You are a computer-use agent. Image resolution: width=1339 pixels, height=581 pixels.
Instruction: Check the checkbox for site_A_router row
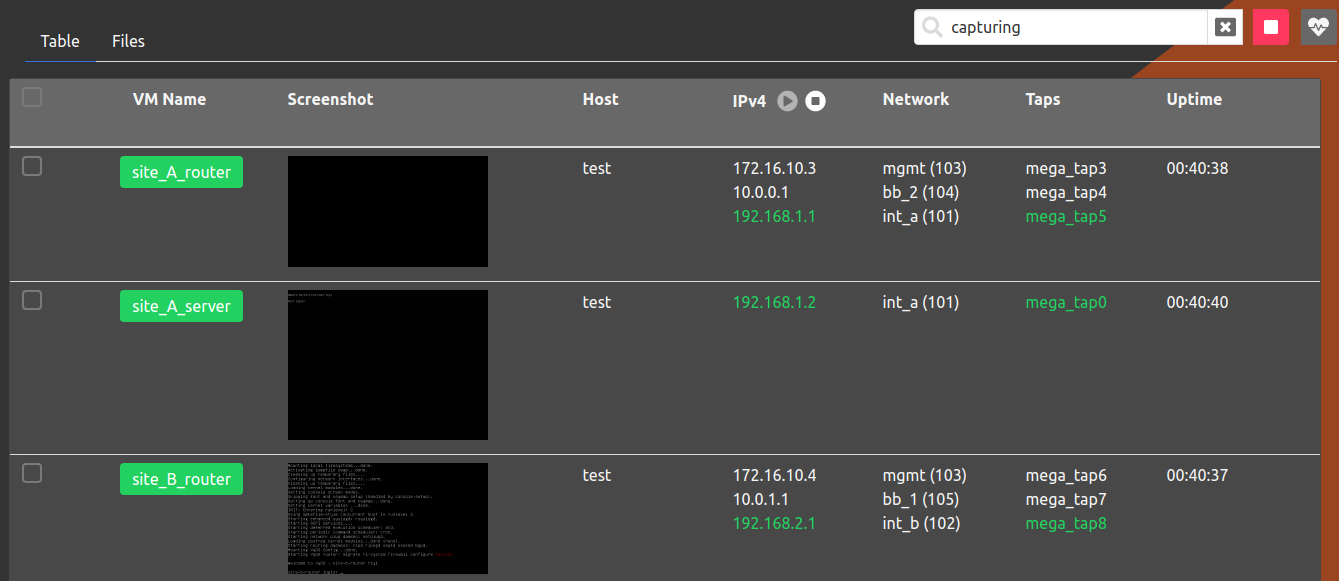[x=31, y=166]
